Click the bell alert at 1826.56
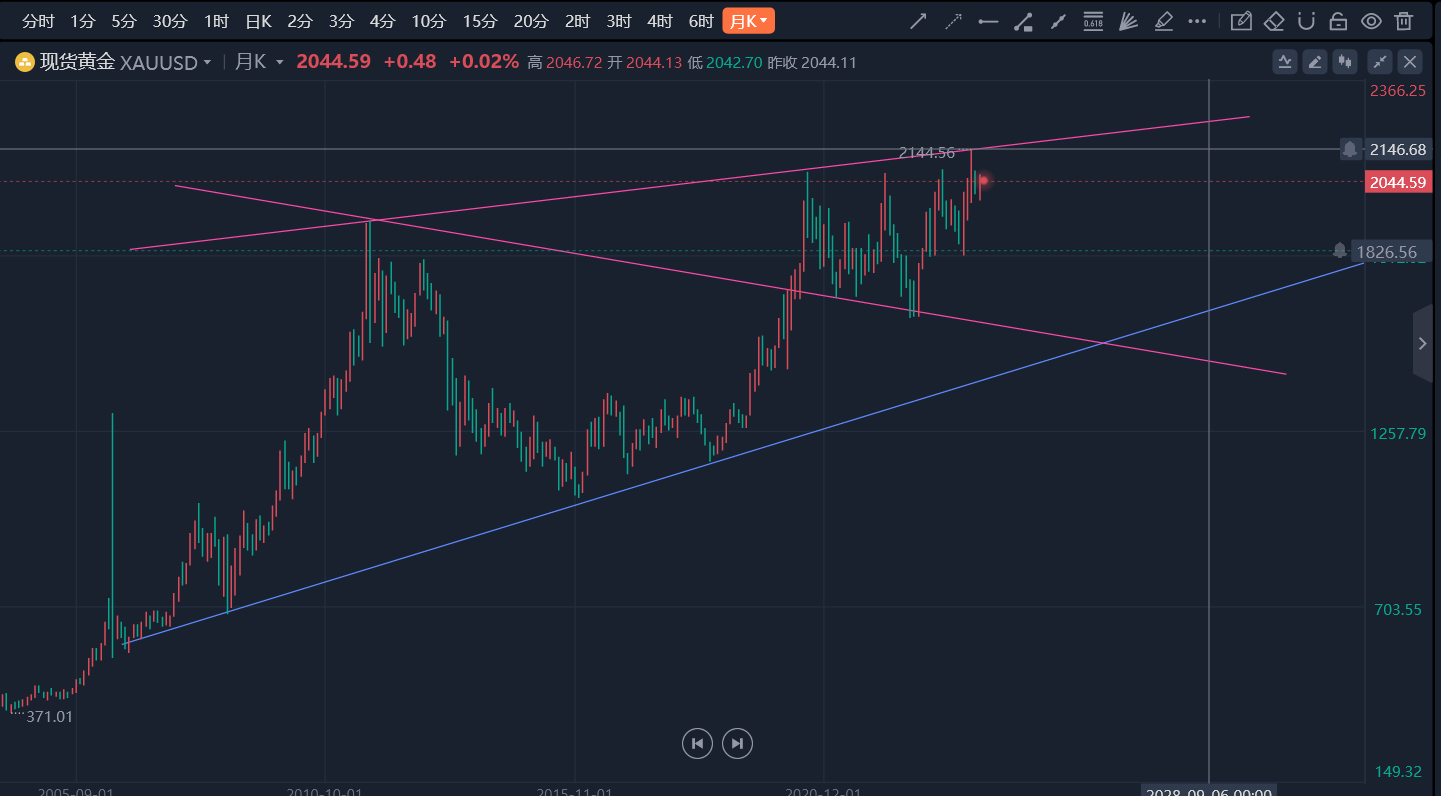Image resolution: width=1441 pixels, height=796 pixels. [x=1340, y=250]
